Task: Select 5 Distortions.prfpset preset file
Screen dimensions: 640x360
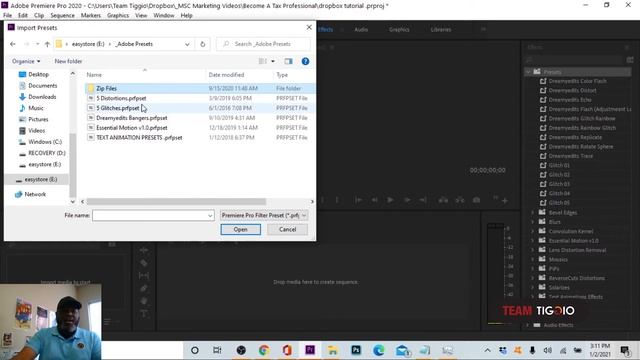Action: tap(121, 98)
